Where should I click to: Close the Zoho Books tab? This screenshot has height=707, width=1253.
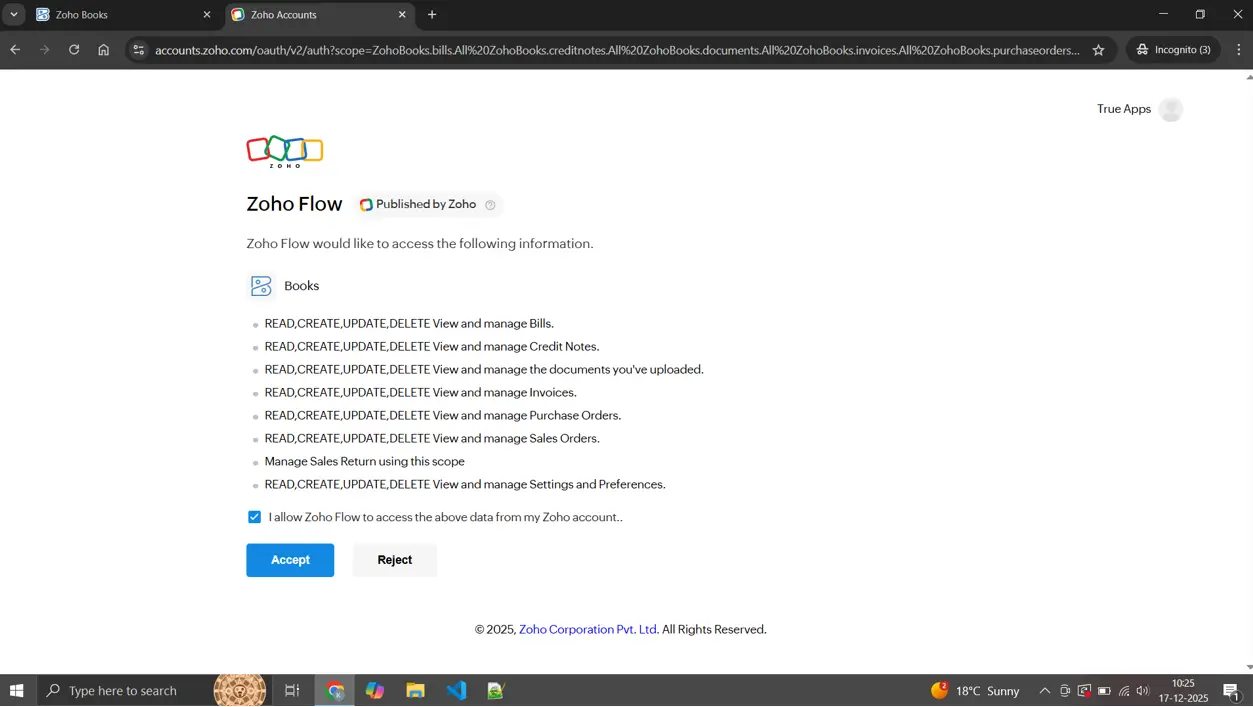[207, 15]
